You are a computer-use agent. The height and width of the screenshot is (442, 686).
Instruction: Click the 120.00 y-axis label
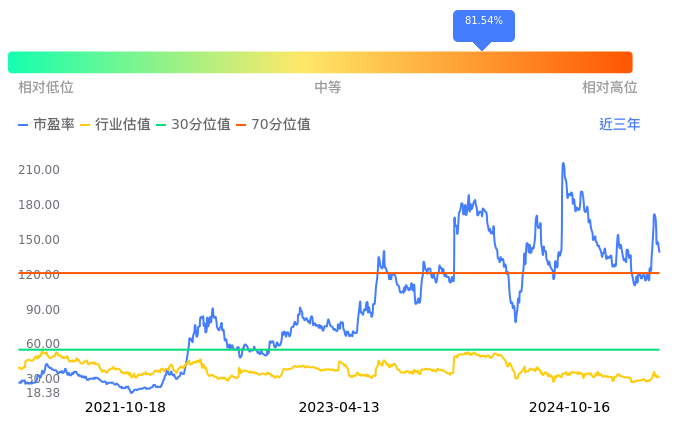[40, 275]
